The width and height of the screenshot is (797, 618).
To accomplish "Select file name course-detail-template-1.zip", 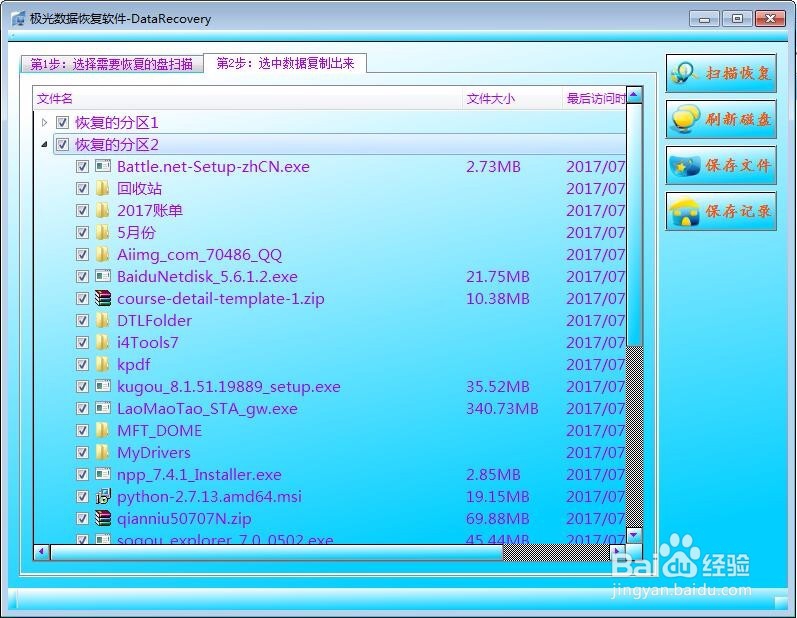I will (x=221, y=298).
